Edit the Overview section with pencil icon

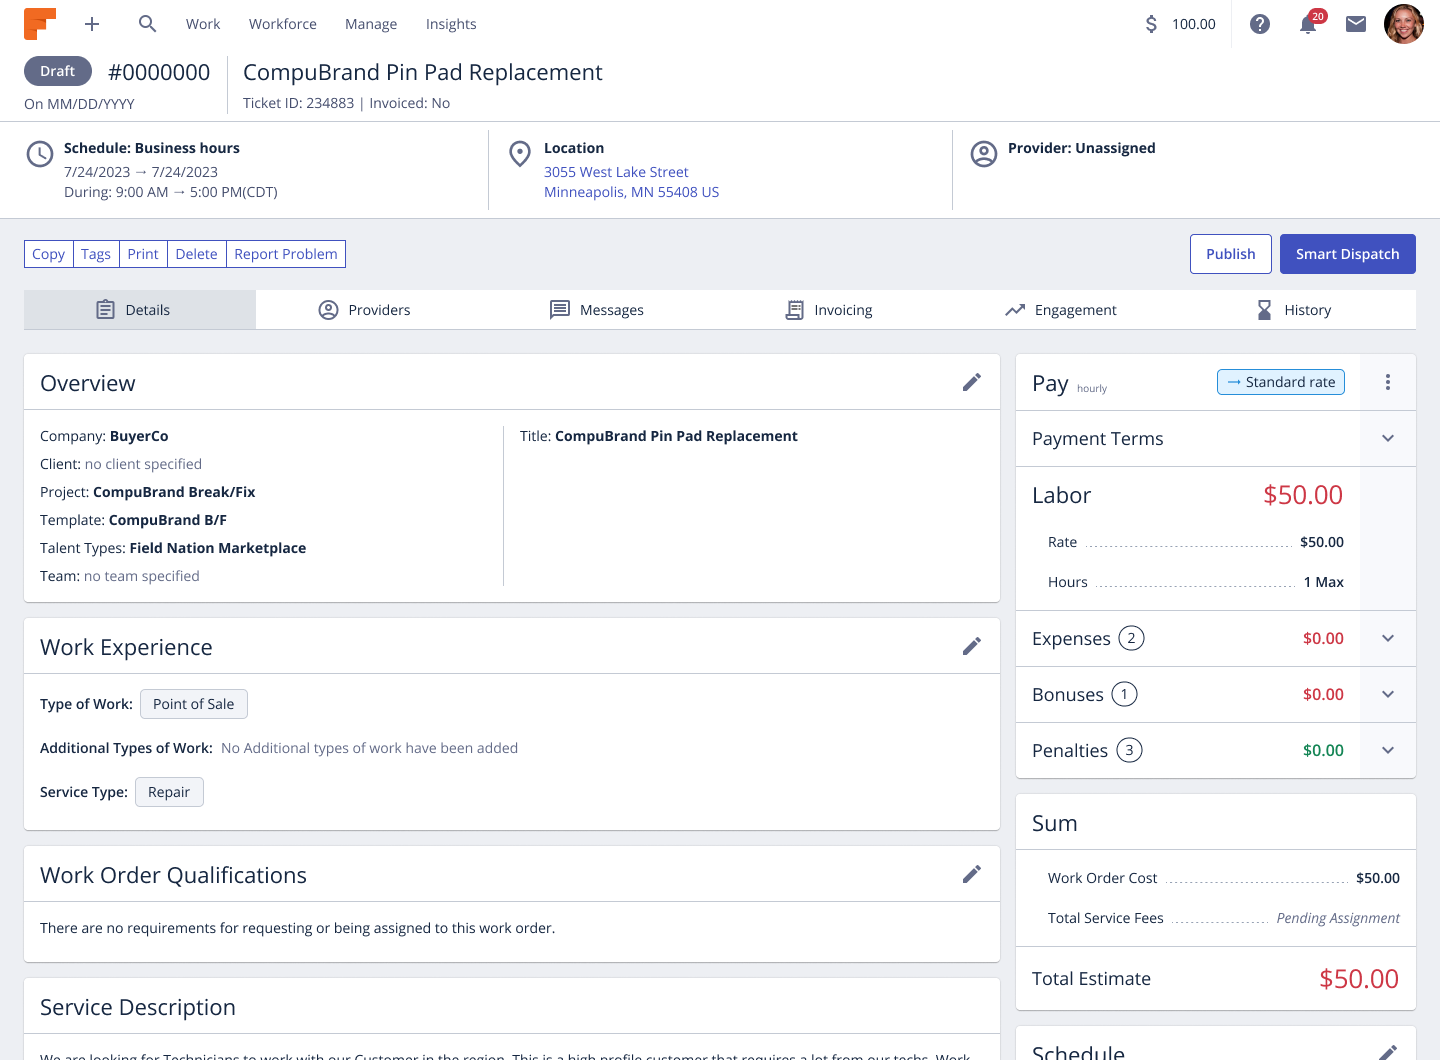pos(972,382)
